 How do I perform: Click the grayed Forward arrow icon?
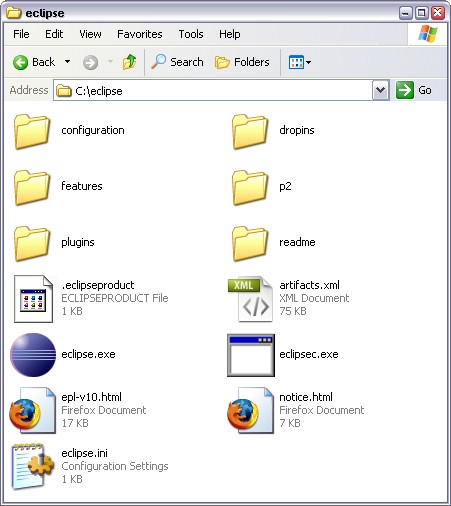click(90, 62)
